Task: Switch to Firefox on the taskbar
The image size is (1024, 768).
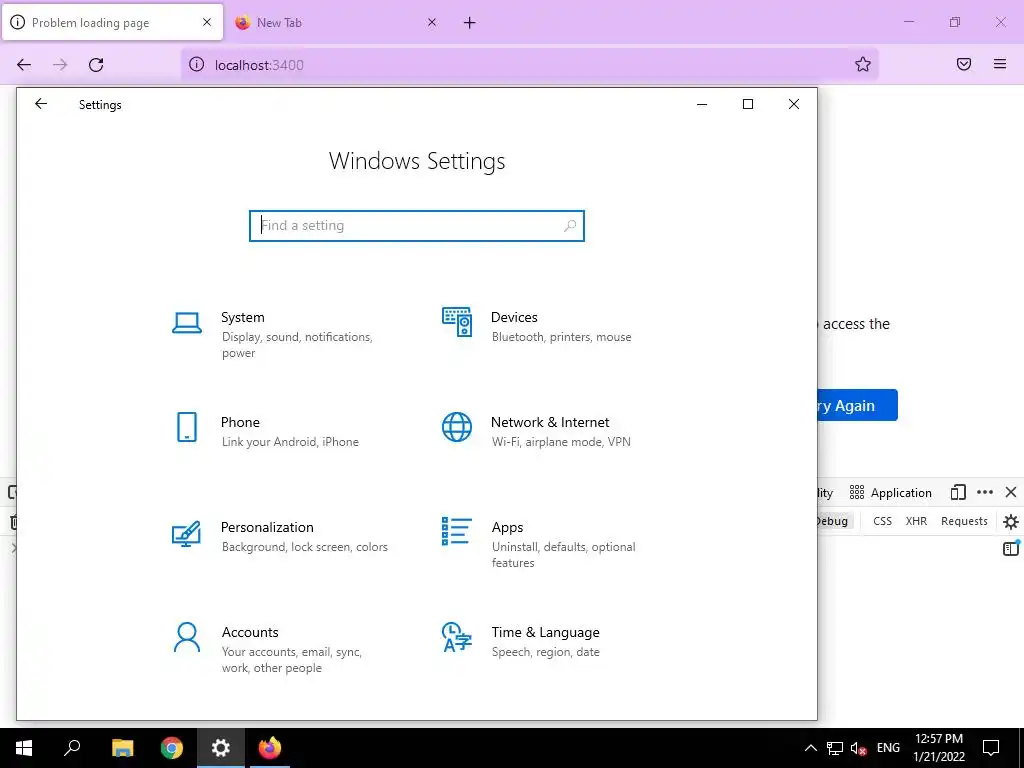Action: coord(270,748)
